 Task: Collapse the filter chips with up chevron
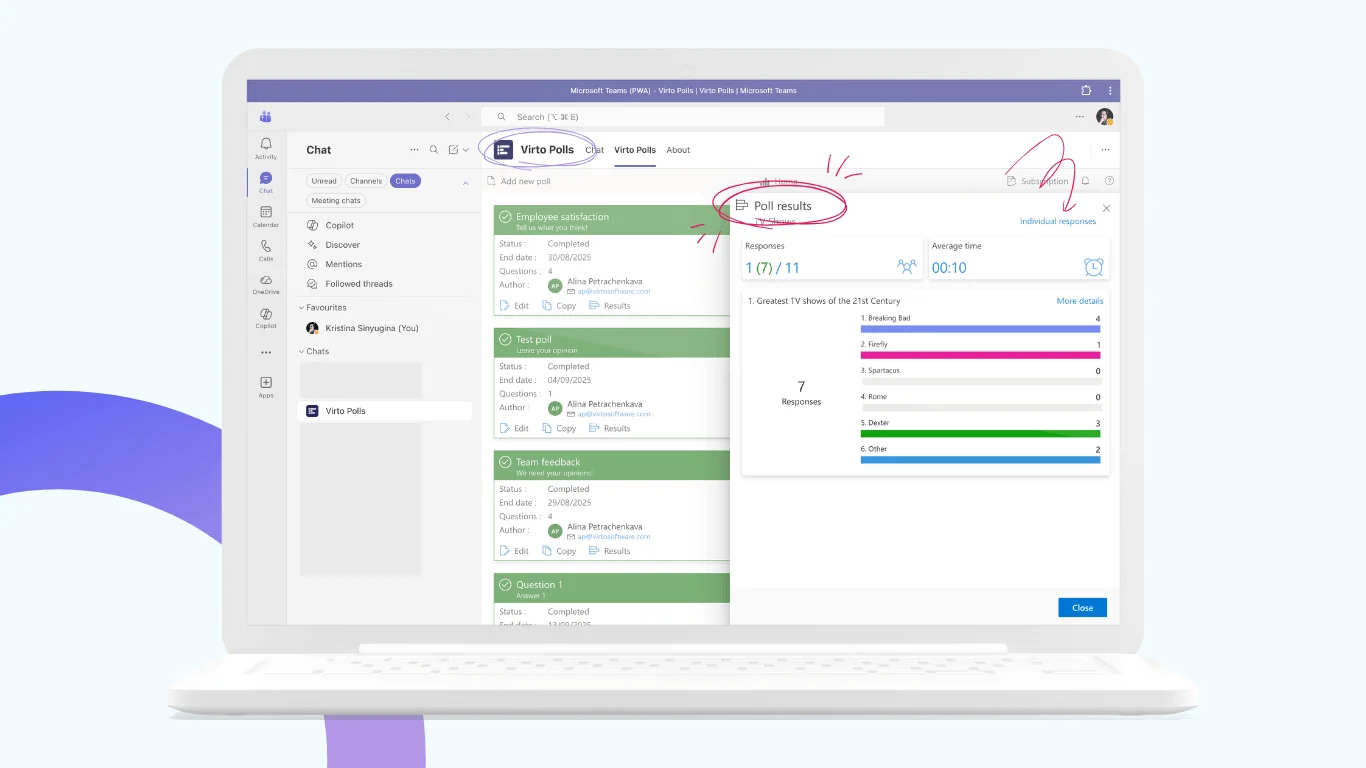[x=465, y=183]
